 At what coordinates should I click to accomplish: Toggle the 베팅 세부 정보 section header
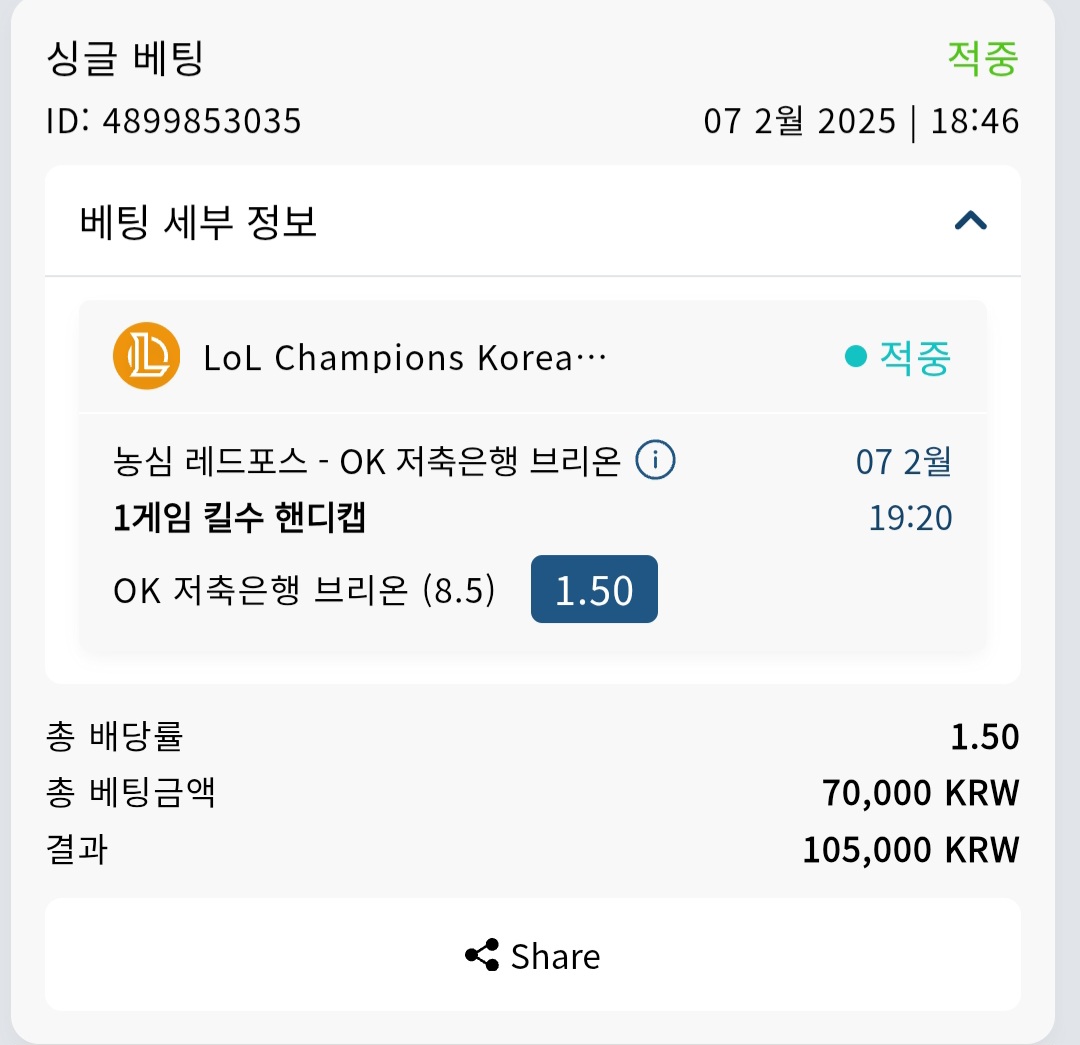[532, 221]
